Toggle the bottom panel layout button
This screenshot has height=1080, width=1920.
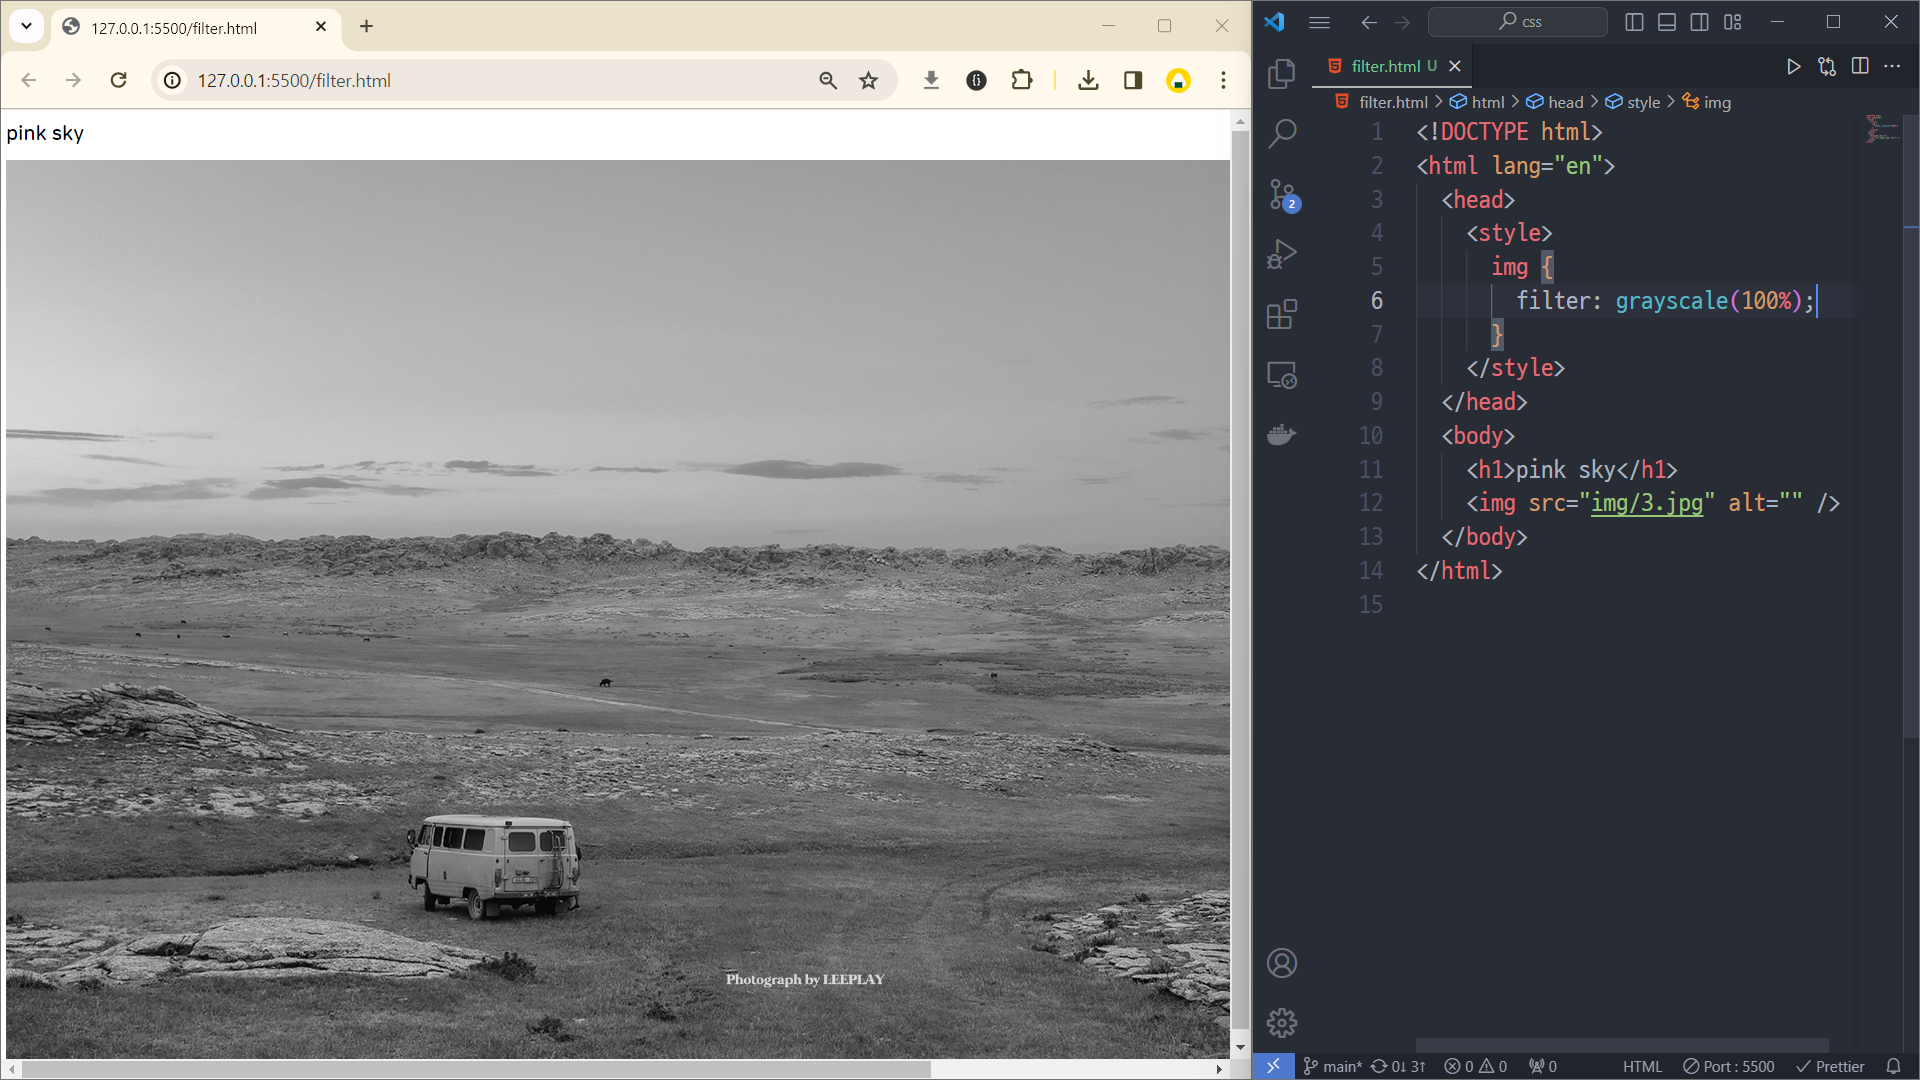[x=1666, y=22]
